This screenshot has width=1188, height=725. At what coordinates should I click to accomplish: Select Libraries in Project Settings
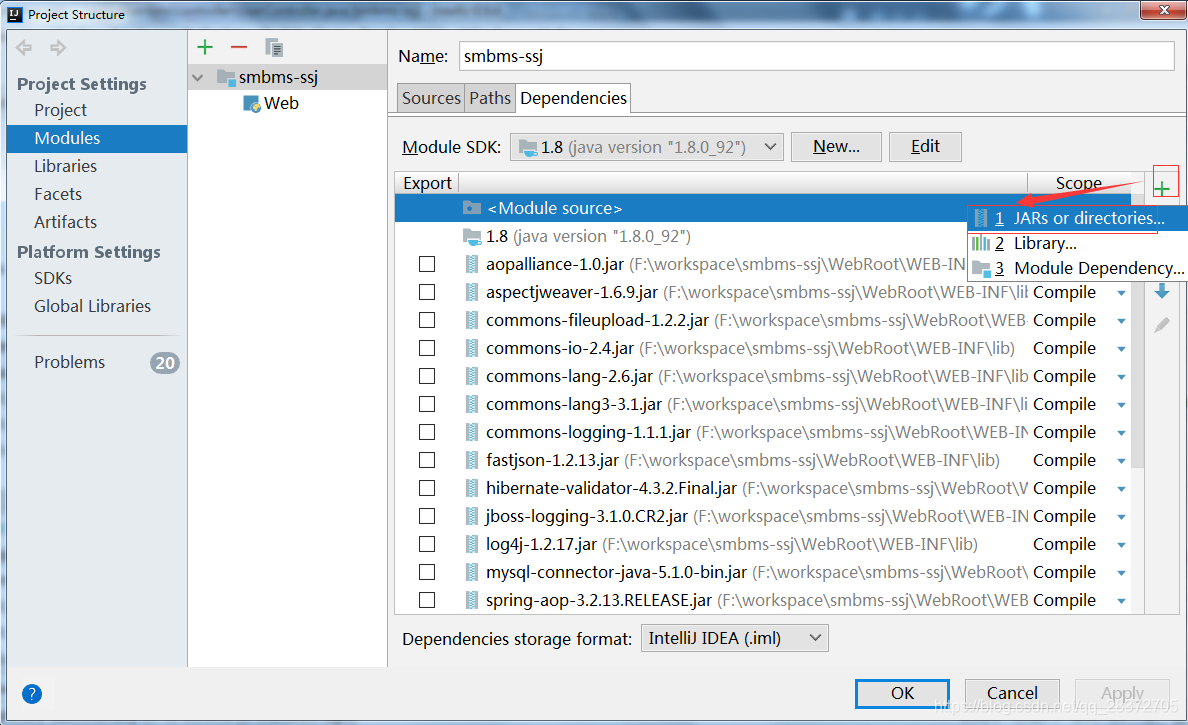click(x=97, y=166)
